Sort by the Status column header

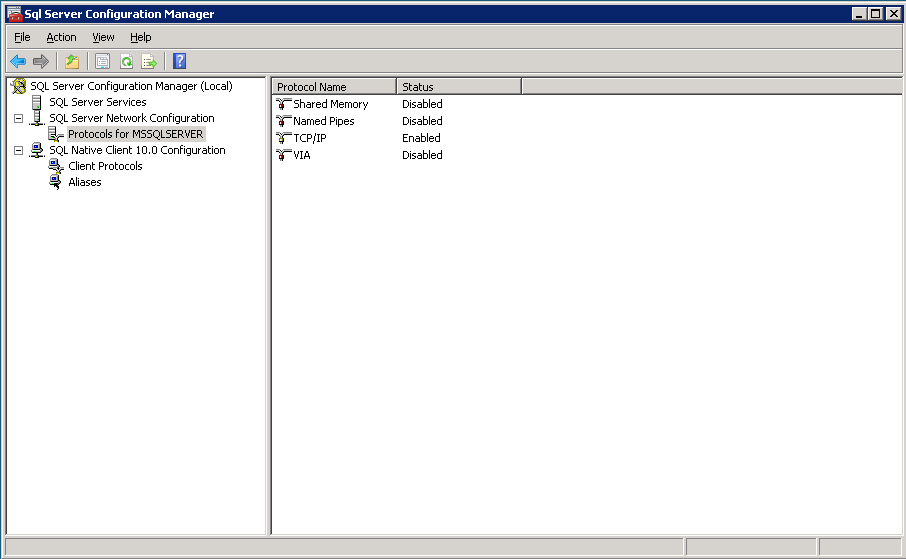tap(459, 87)
